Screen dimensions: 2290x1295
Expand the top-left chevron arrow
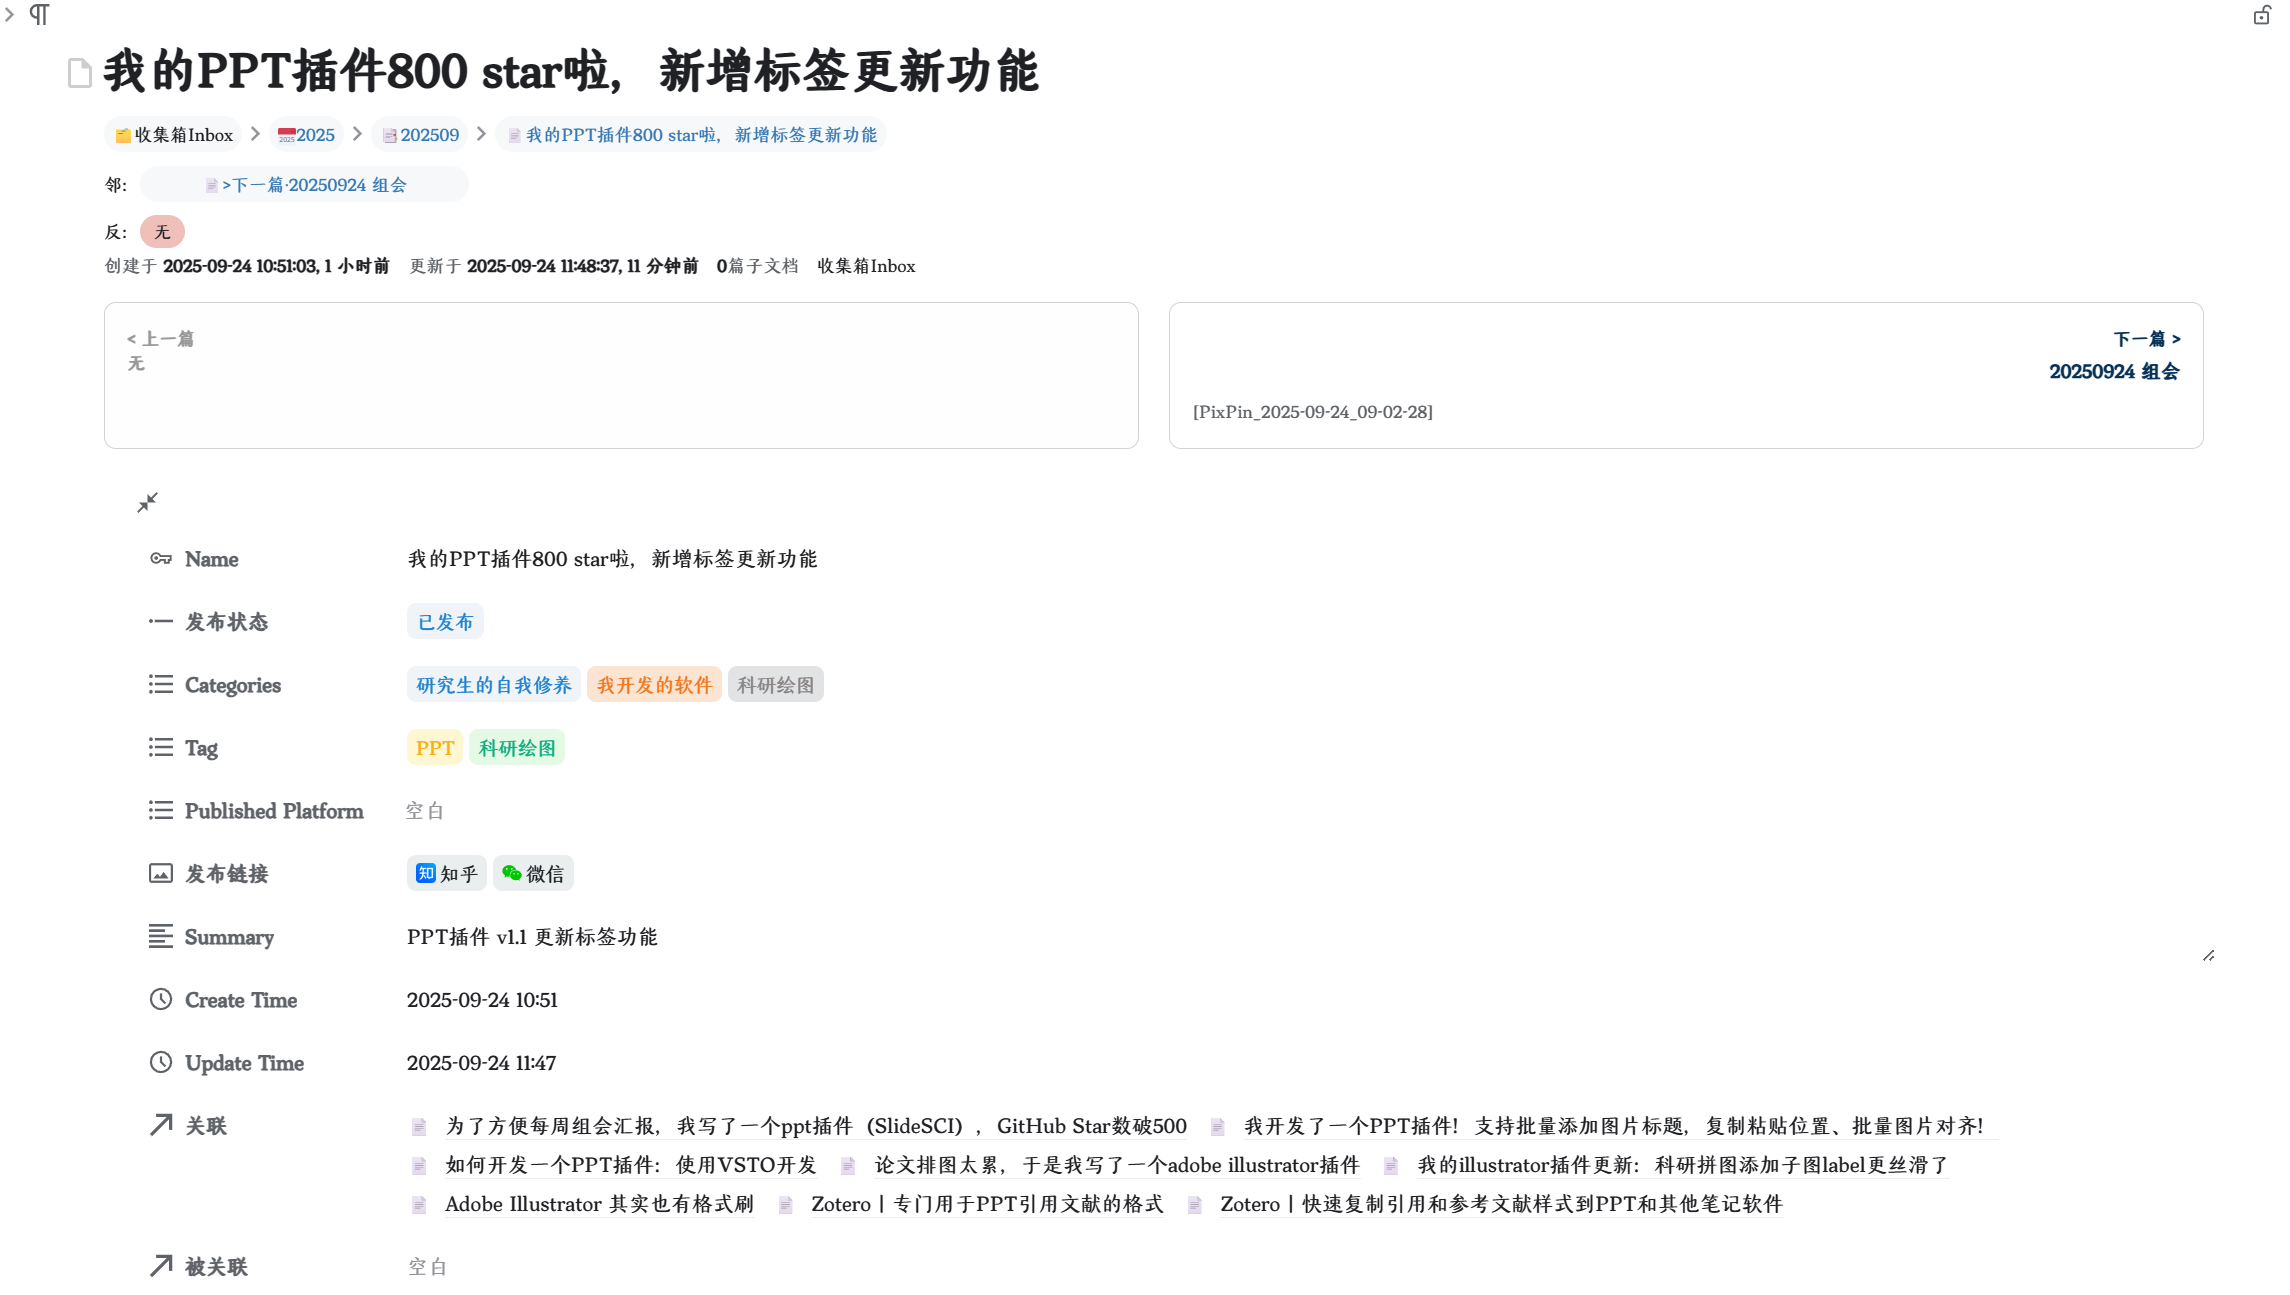9,14
